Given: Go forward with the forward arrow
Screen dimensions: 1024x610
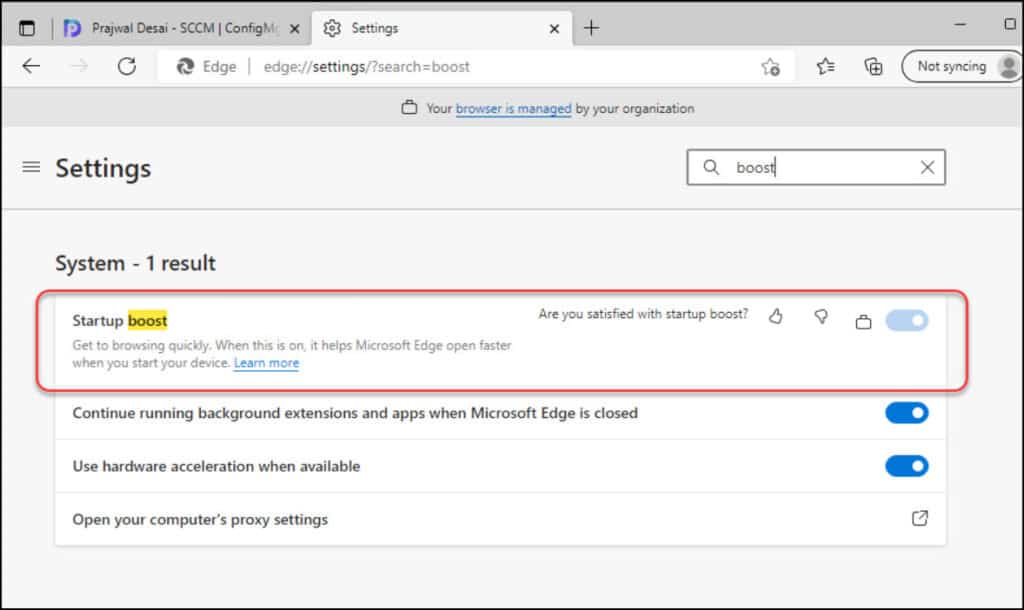Looking at the screenshot, I should point(79,66).
